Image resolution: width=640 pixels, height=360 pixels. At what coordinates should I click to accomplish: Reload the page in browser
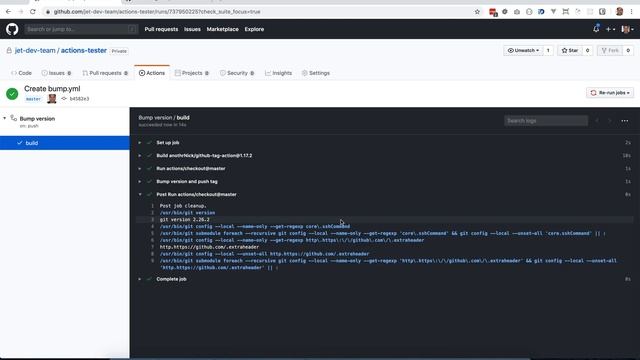(33, 11)
